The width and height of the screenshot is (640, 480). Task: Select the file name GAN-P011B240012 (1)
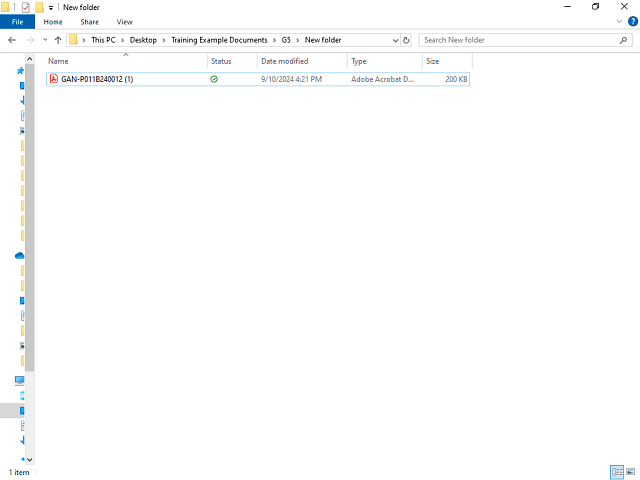(97, 79)
